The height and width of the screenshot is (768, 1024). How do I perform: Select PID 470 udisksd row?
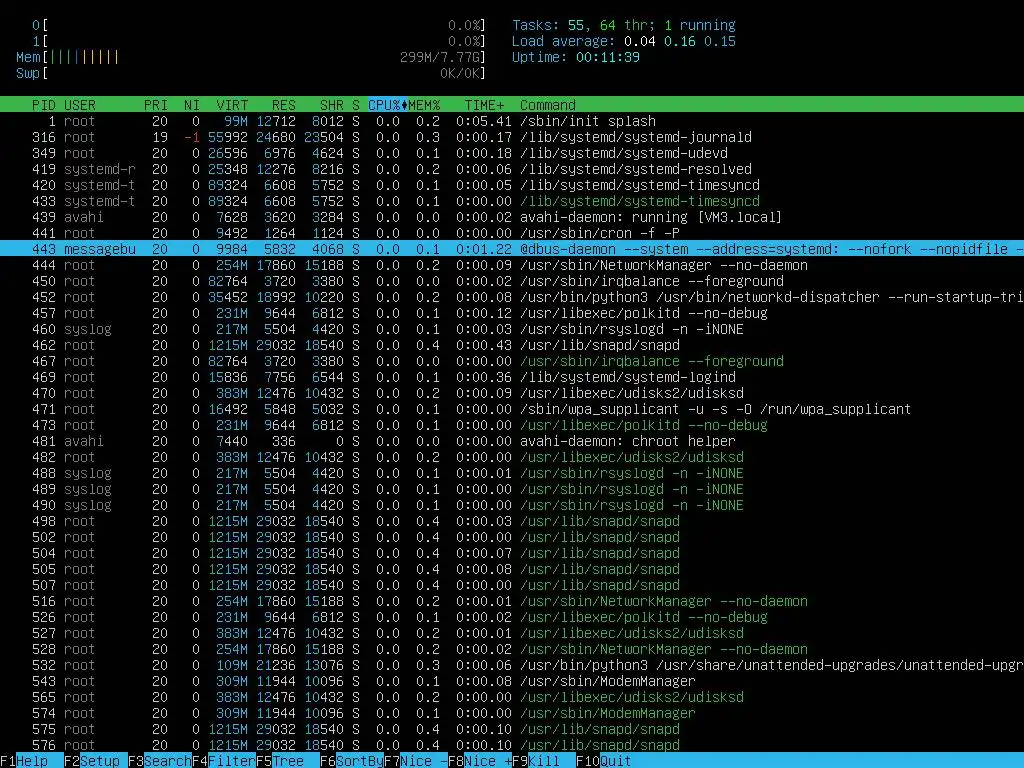point(512,393)
